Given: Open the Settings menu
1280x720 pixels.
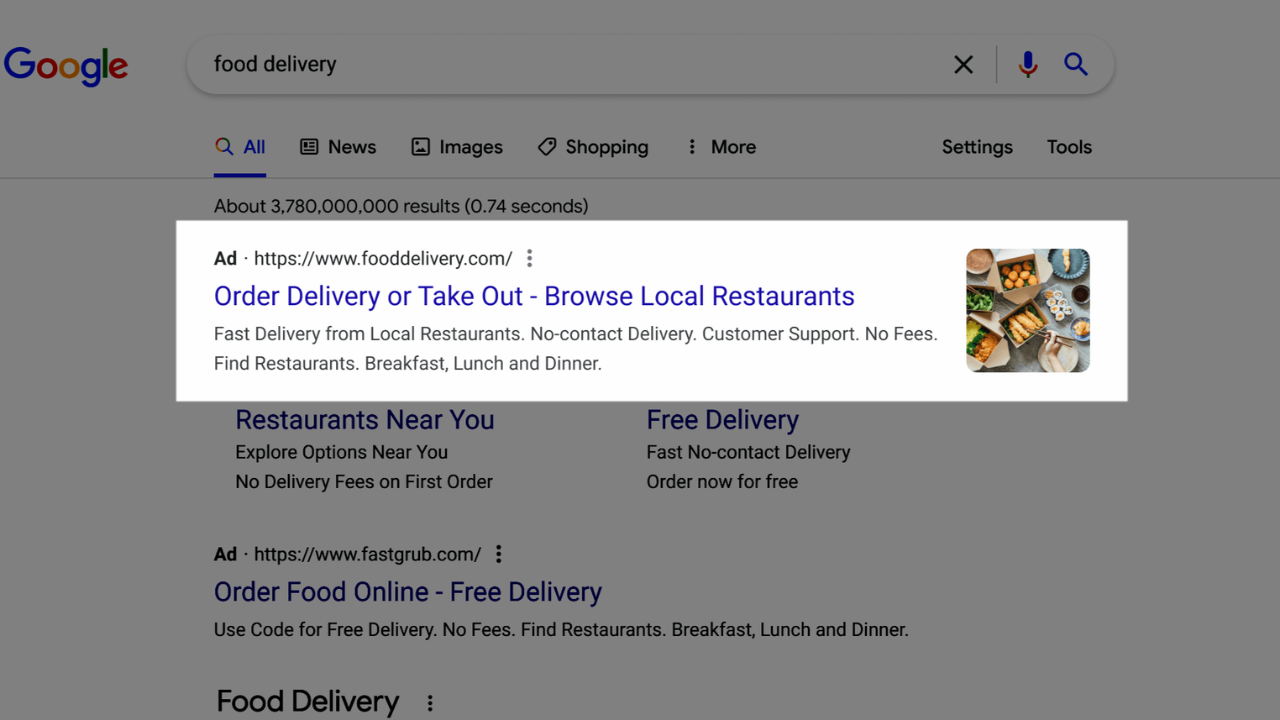Looking at the screenshot, I should pyautogui.click(x=976, y=147).
